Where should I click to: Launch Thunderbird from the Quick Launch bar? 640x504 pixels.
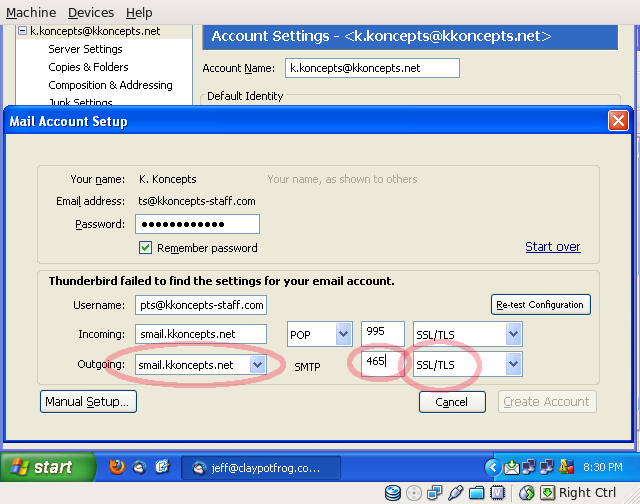point(140,467)
